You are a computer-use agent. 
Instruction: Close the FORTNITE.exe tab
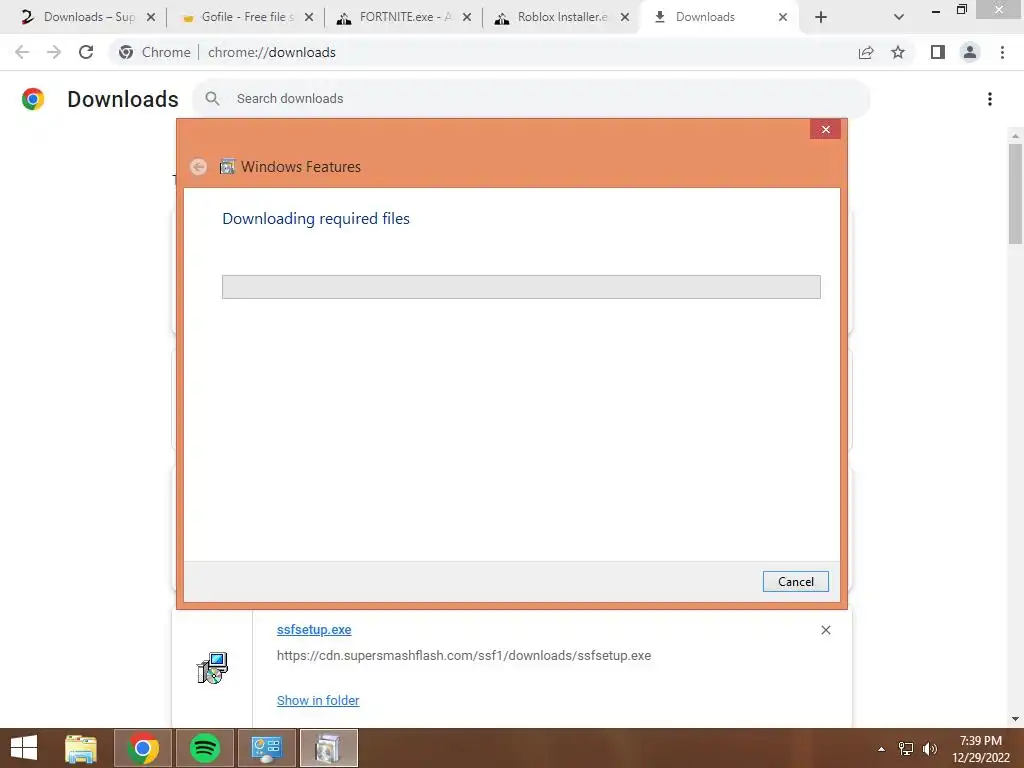[467, 18]
